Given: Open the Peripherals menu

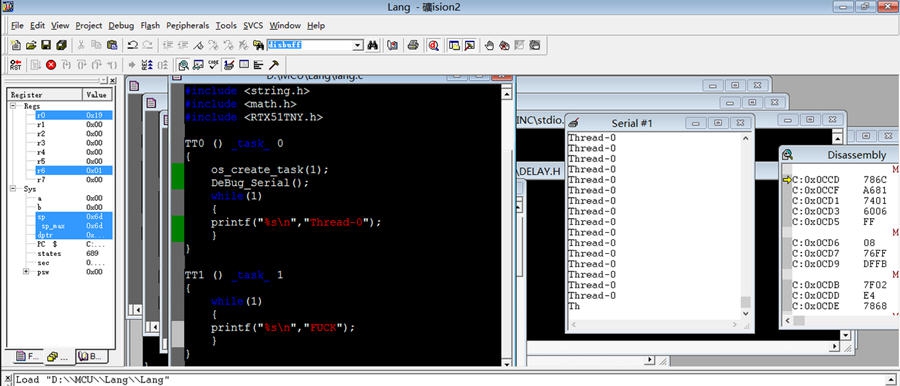Looking at the screenshot, I should tap(188, 26).
